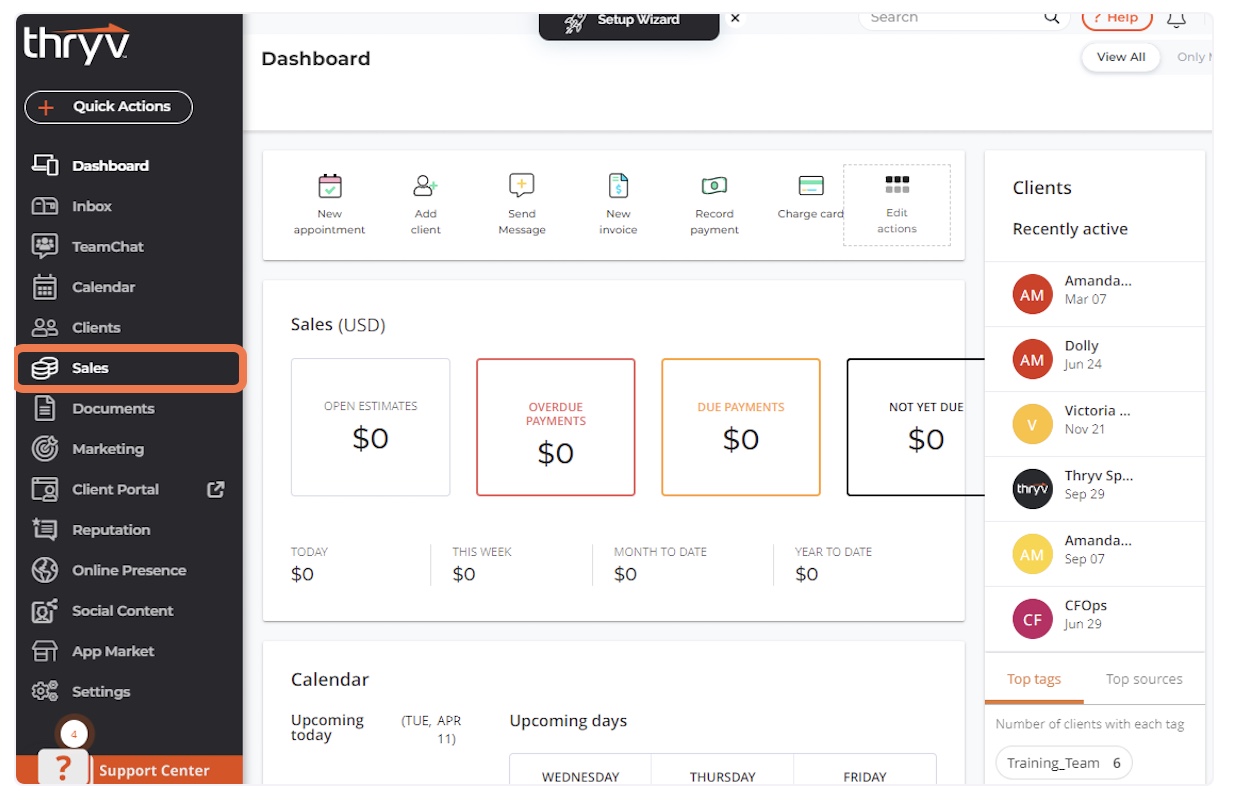Open client Amanda active Mar 07
Viewport: 1236px width, 802px height.
pos(1095,294)
